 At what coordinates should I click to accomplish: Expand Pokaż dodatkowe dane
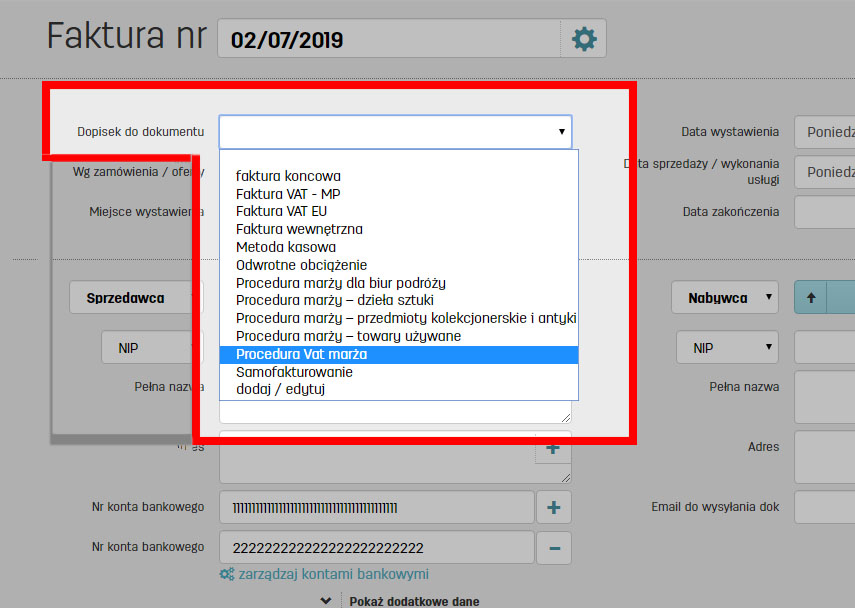[414, 600]
